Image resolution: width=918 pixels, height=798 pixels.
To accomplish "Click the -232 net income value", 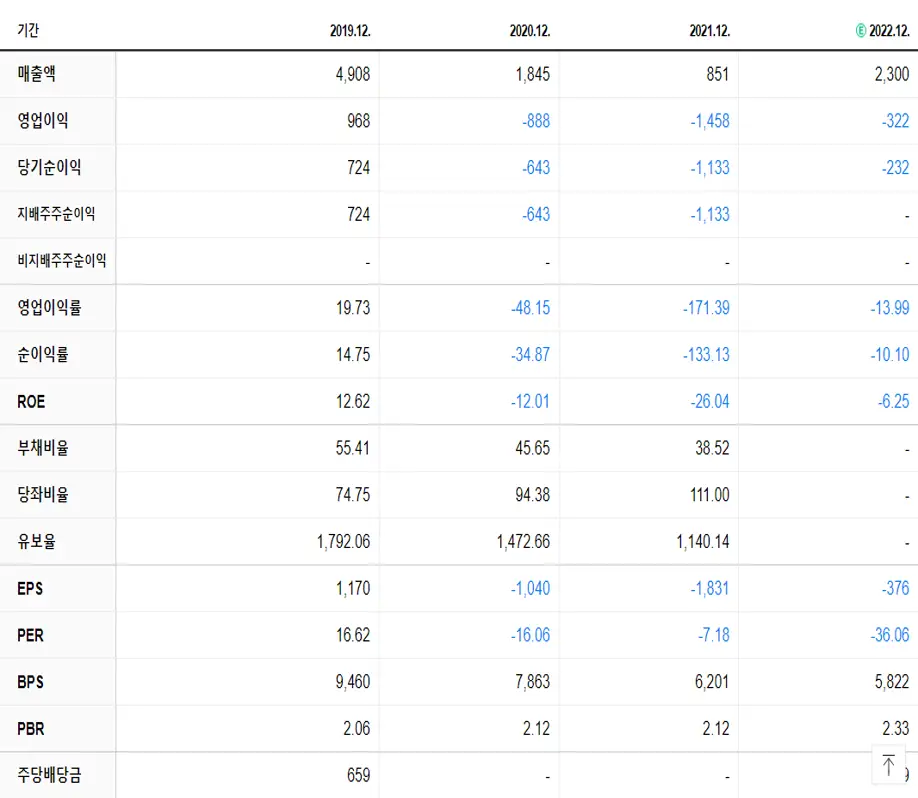I will coord(896,168).
